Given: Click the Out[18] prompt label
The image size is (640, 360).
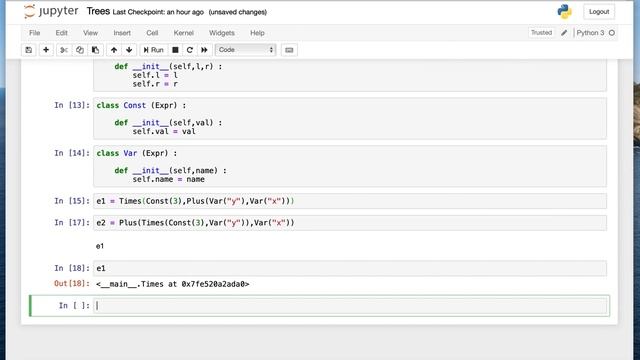Looking at the screenshot, I should pyautogui.click(x=72, y=283).
